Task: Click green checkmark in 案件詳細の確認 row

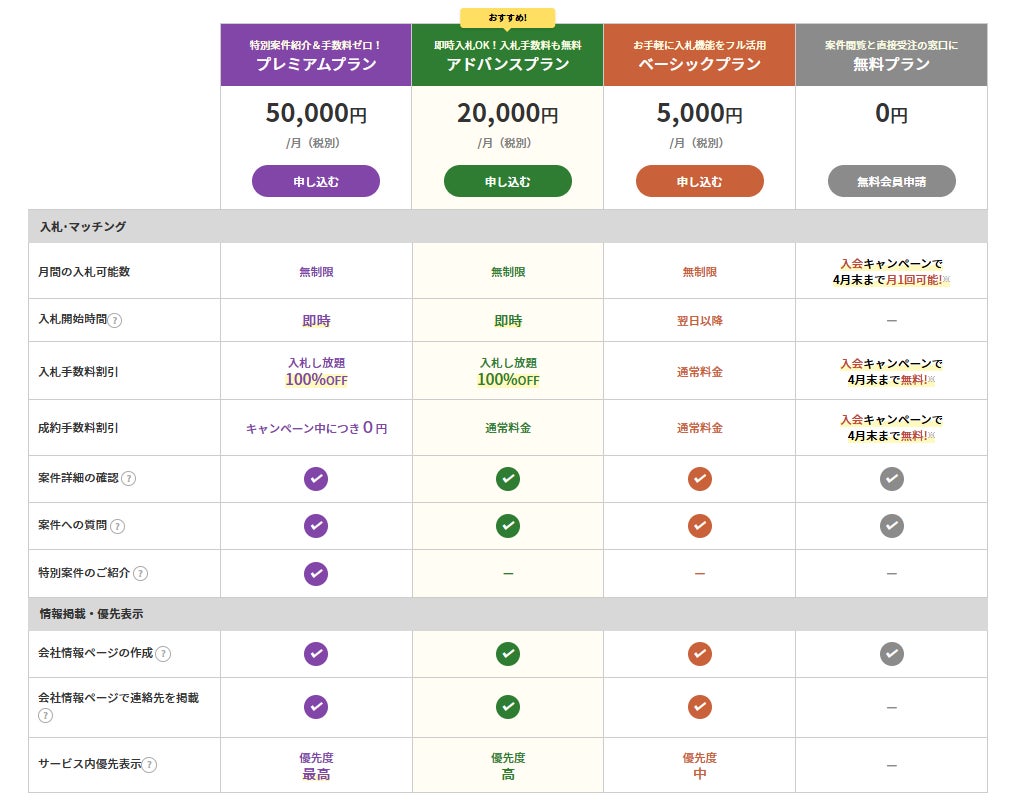Action: (x=508, y=479)
